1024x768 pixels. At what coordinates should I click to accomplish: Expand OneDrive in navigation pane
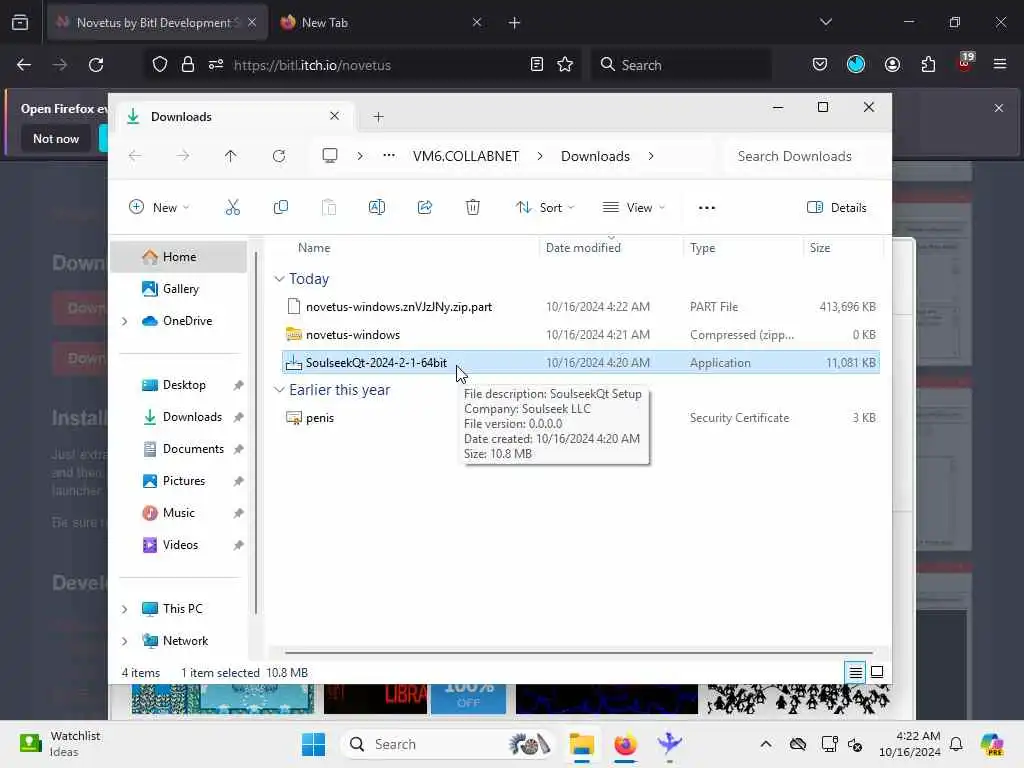(125, 321)
